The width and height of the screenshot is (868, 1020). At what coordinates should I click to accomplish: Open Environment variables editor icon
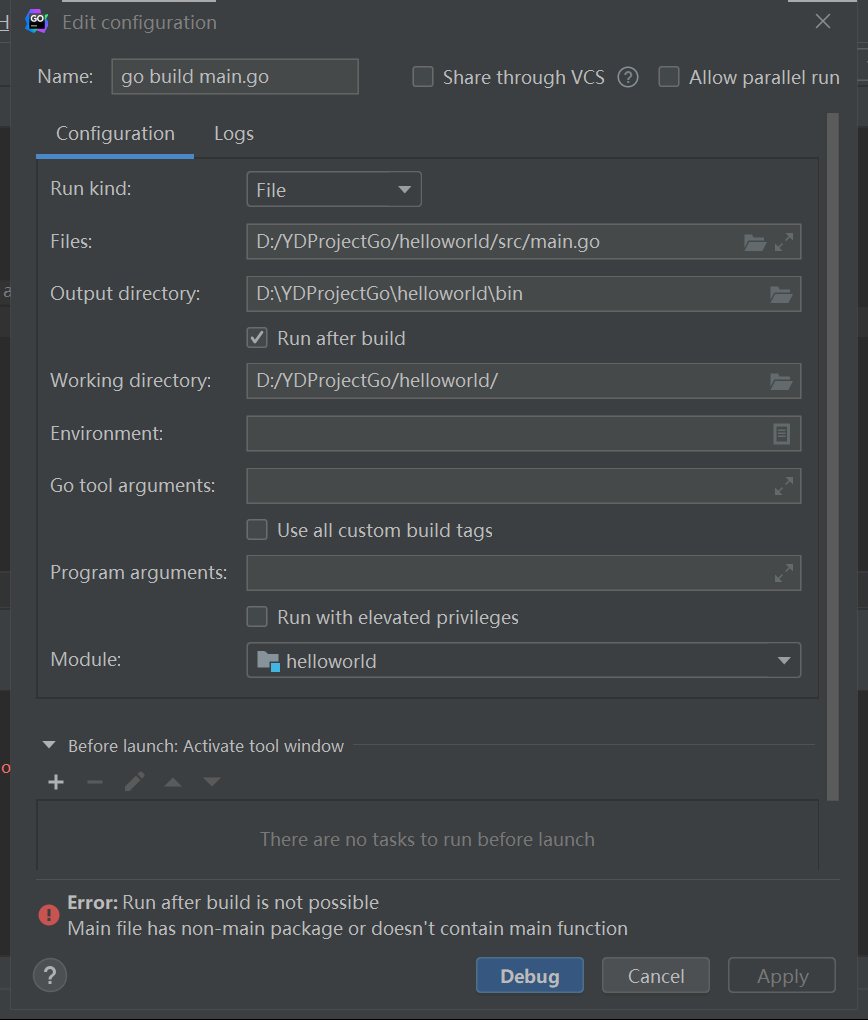coord(781,434)
